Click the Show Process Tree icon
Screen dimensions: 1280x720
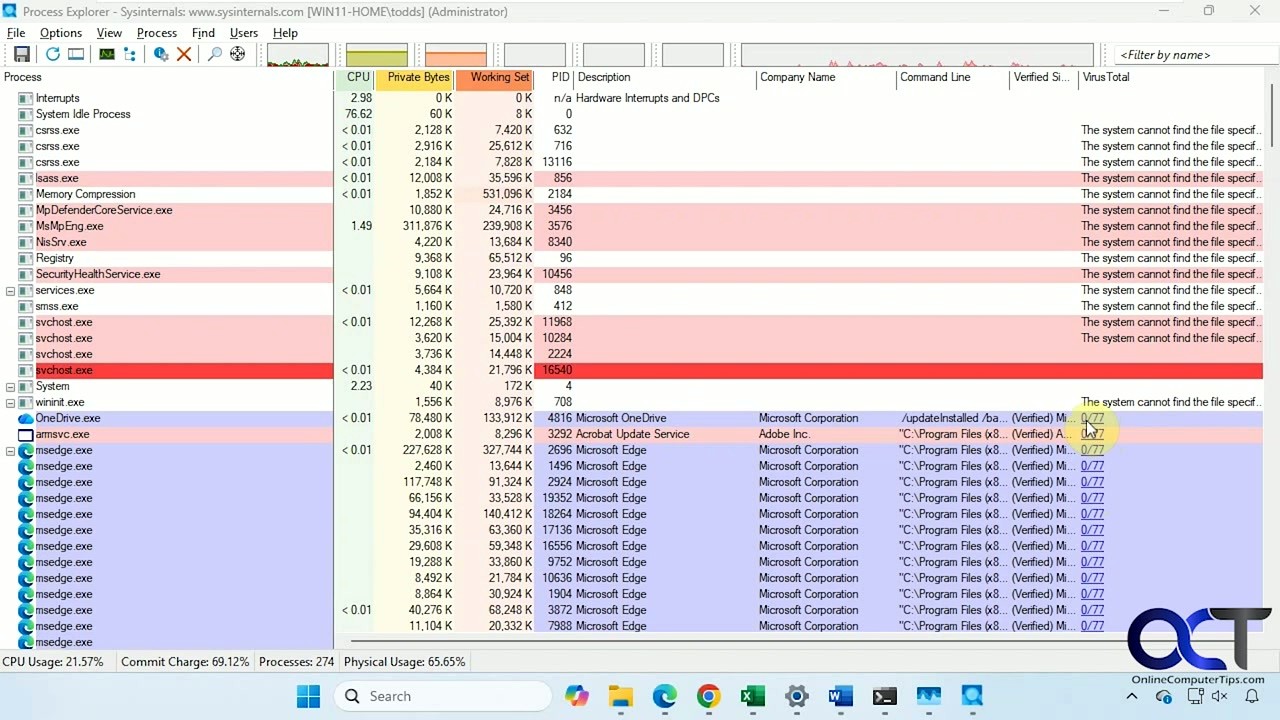tap(130, 53)
